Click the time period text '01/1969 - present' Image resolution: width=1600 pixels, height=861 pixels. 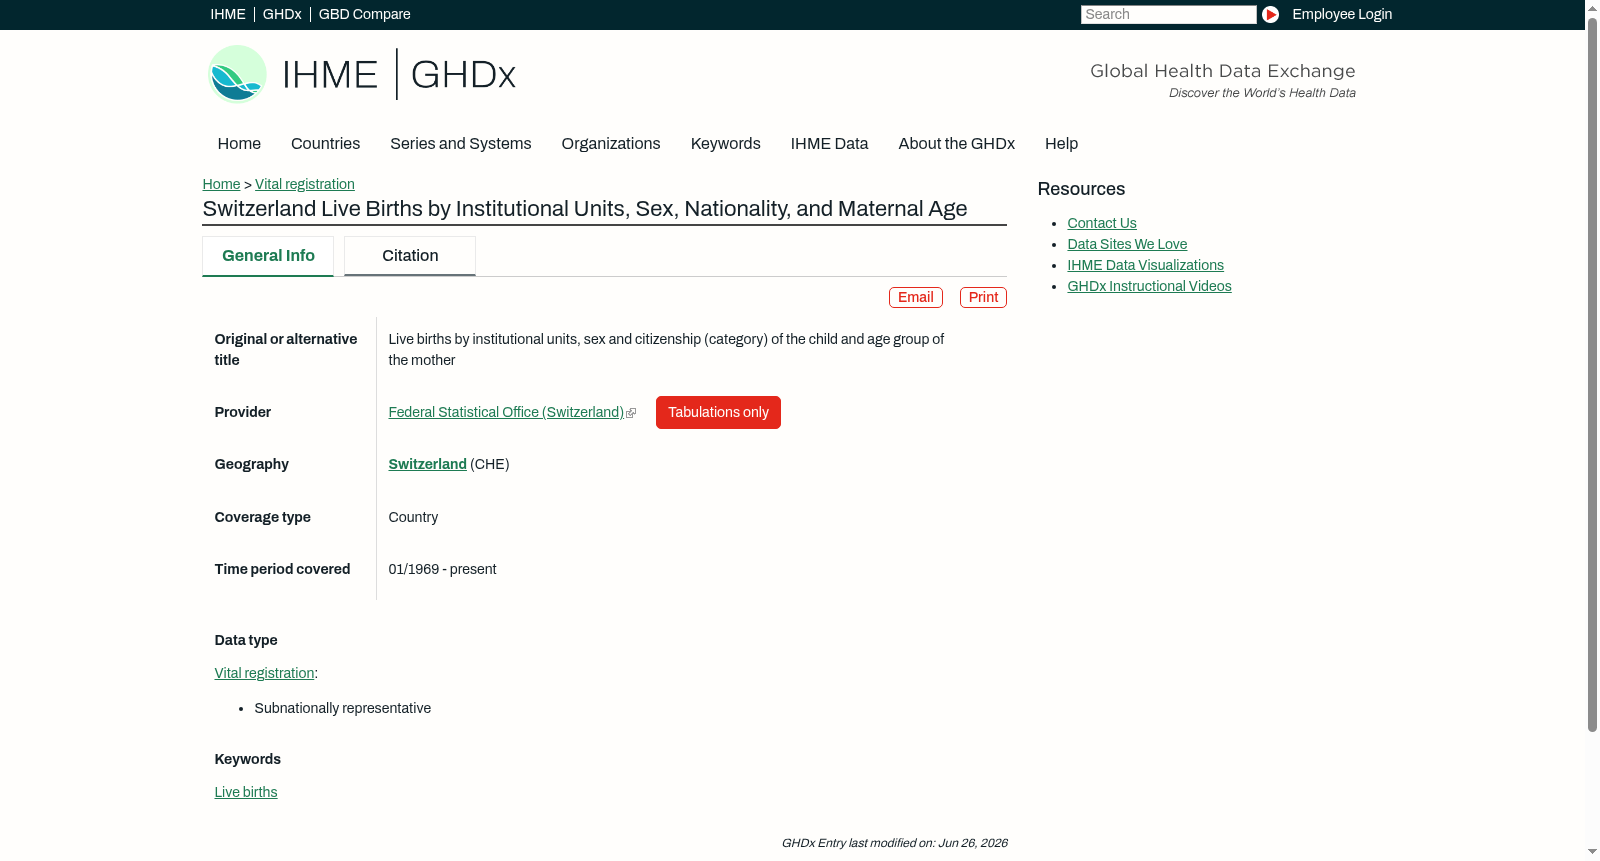(x=442, y=570)
